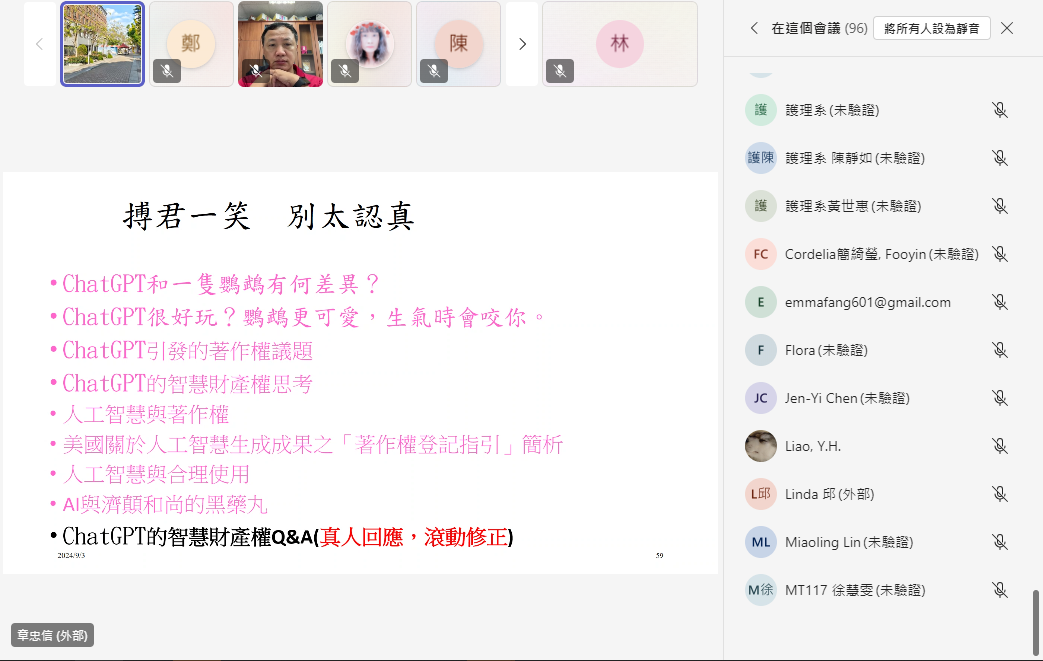Select the street scene video thumbnail
Viewport: 1043px width, 661px height.
coord(102,44)
